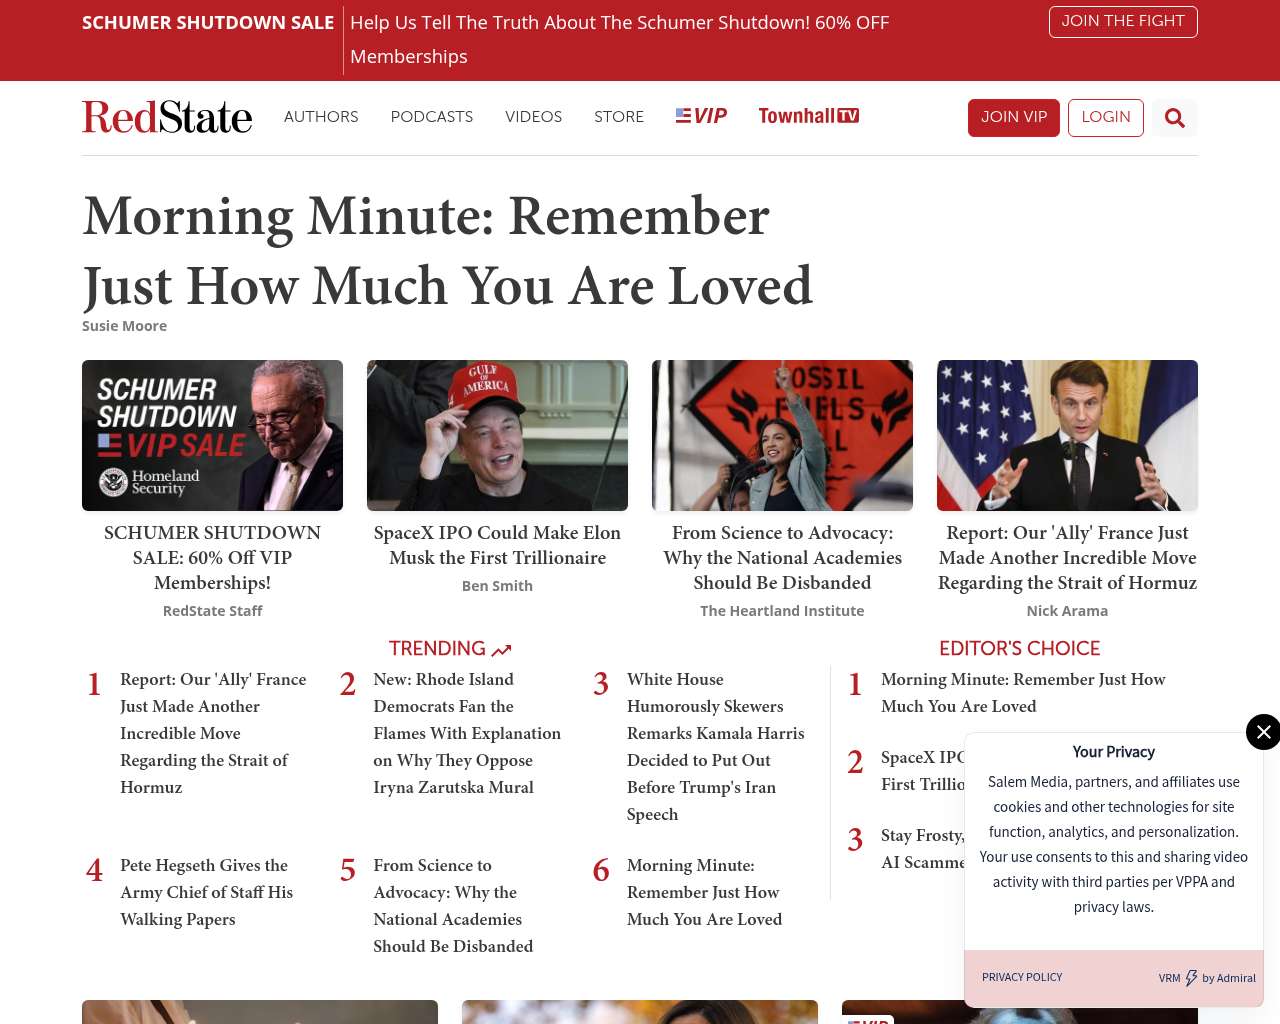Viewport: 1280px width, 1024px height.
Task: Select the Elon Musk article image
Action: coord(497,435)
